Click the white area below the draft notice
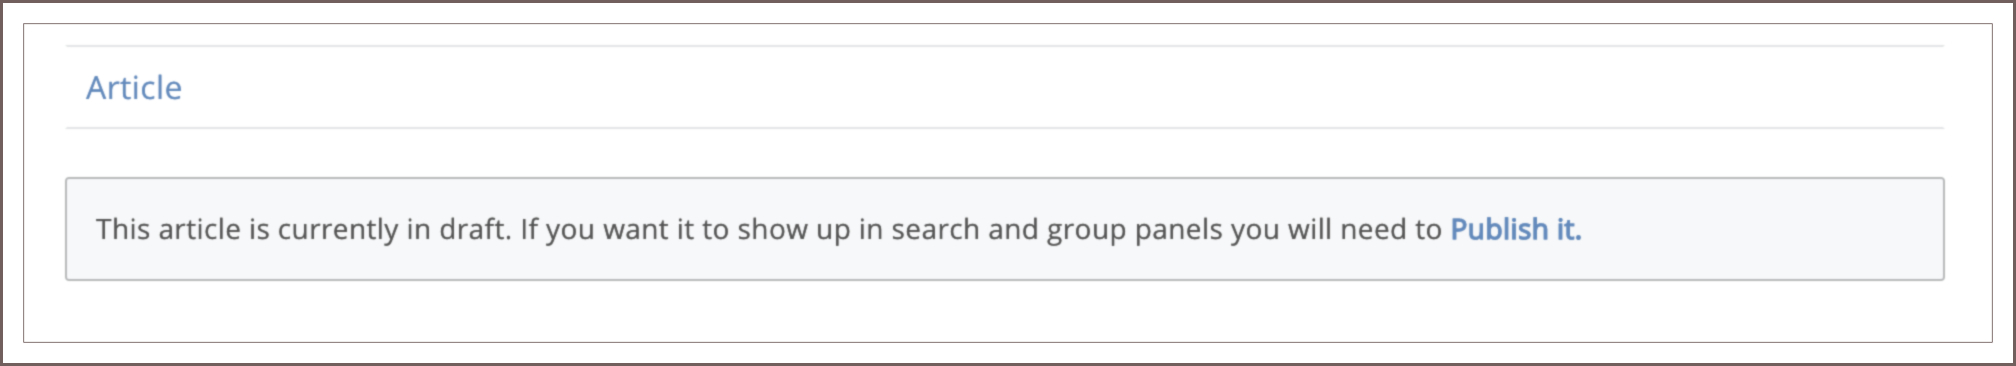Viewport: 2016px width, 366px height. pyautogui.click(x=1005, y=311)
